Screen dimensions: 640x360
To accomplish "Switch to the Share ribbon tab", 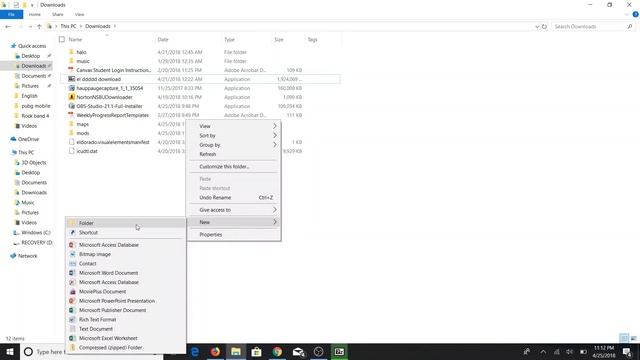I will [x=58, y=14].
